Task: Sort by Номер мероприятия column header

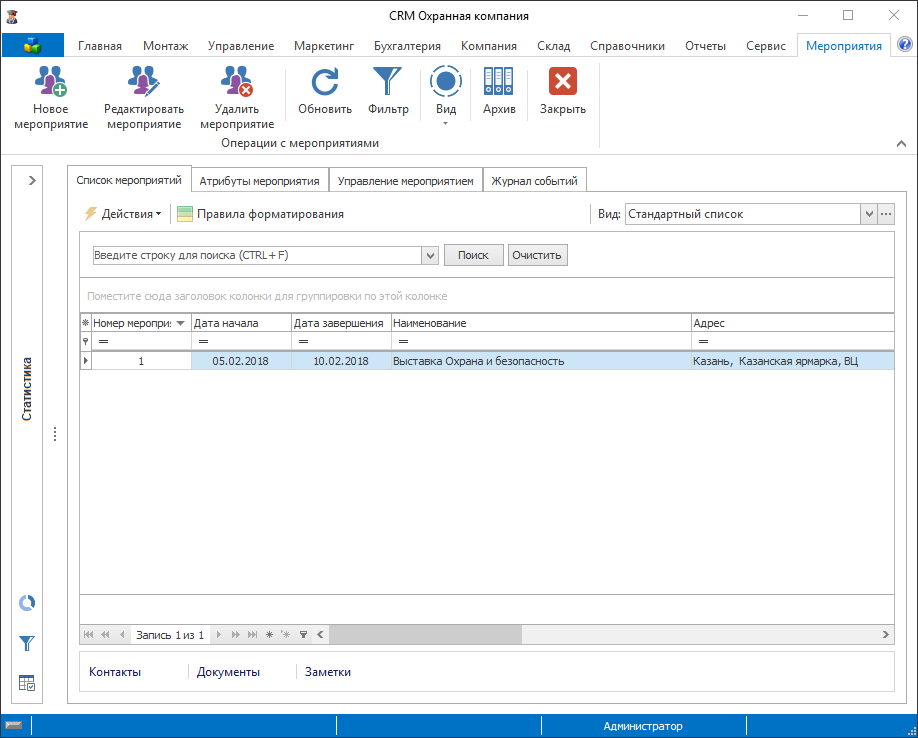Action: pos(141,323)
